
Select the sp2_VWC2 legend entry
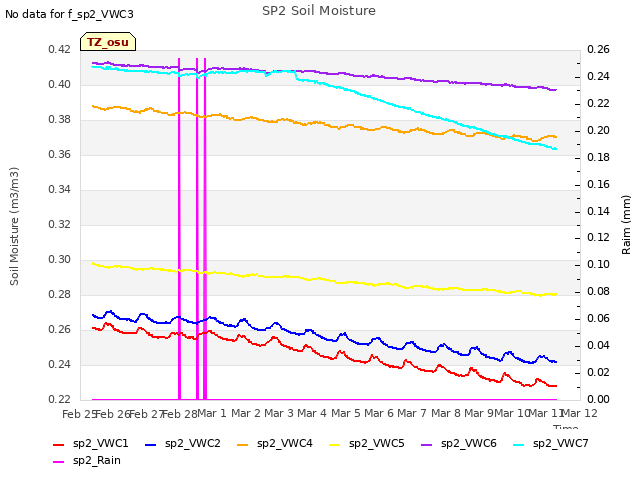point(182,444)
